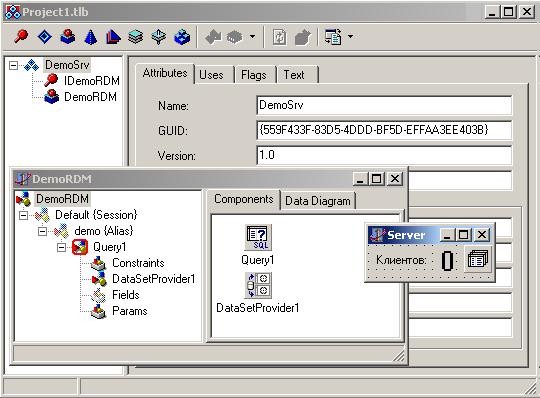Click the Union toolbar icon
Viewport: 540px width, 398px height.
[x=159, y=36]
